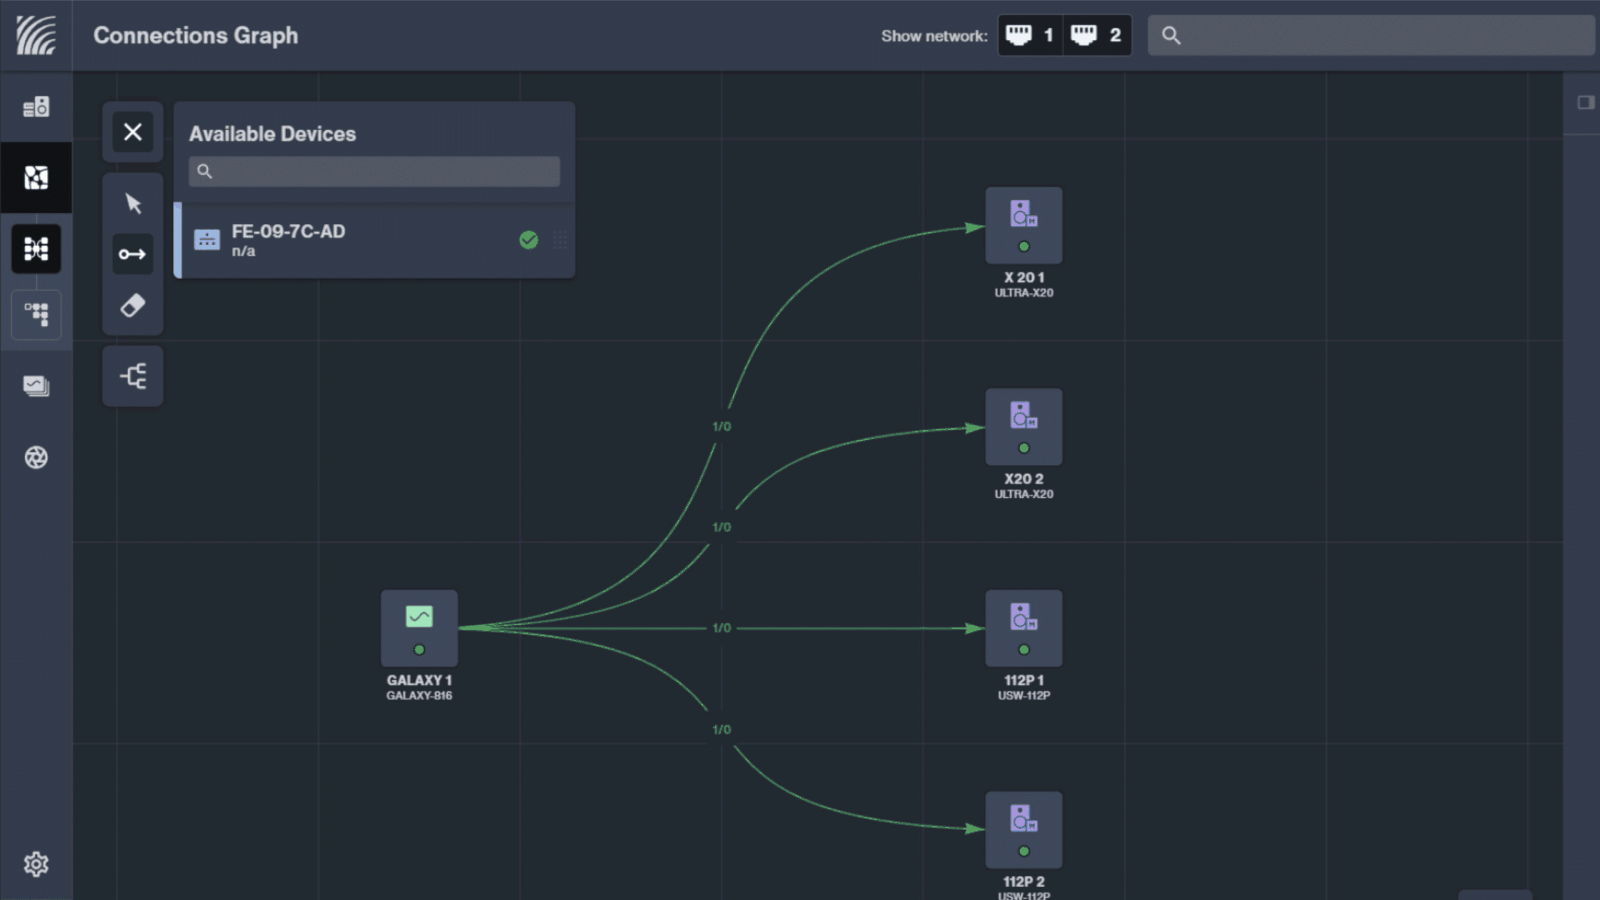Toggle network 1 visibility

[x=1031, y=36]
